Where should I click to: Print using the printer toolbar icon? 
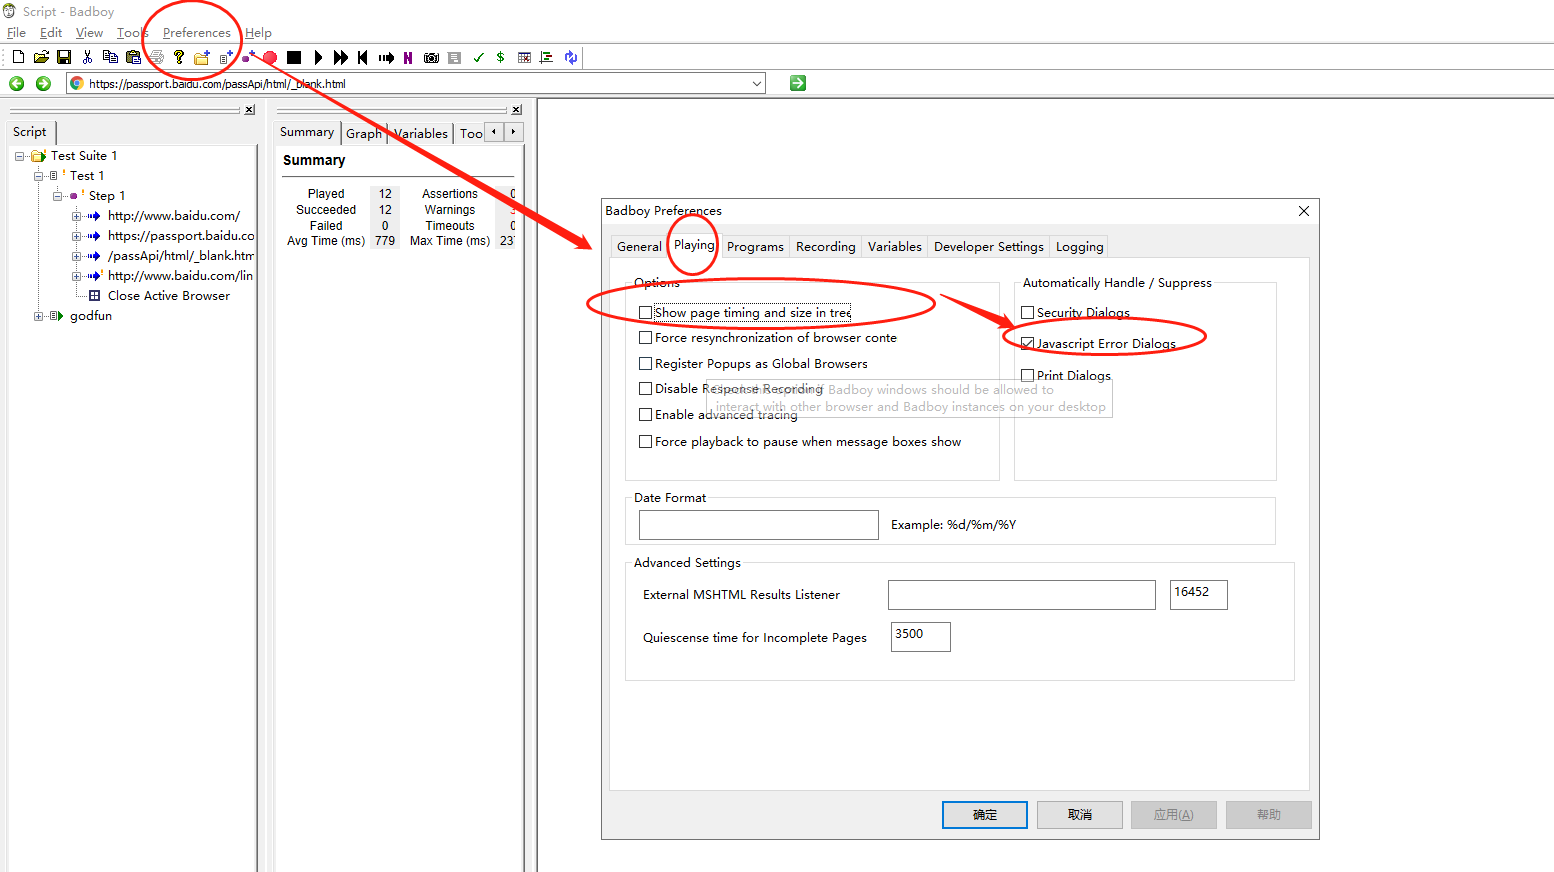point(156,57)
